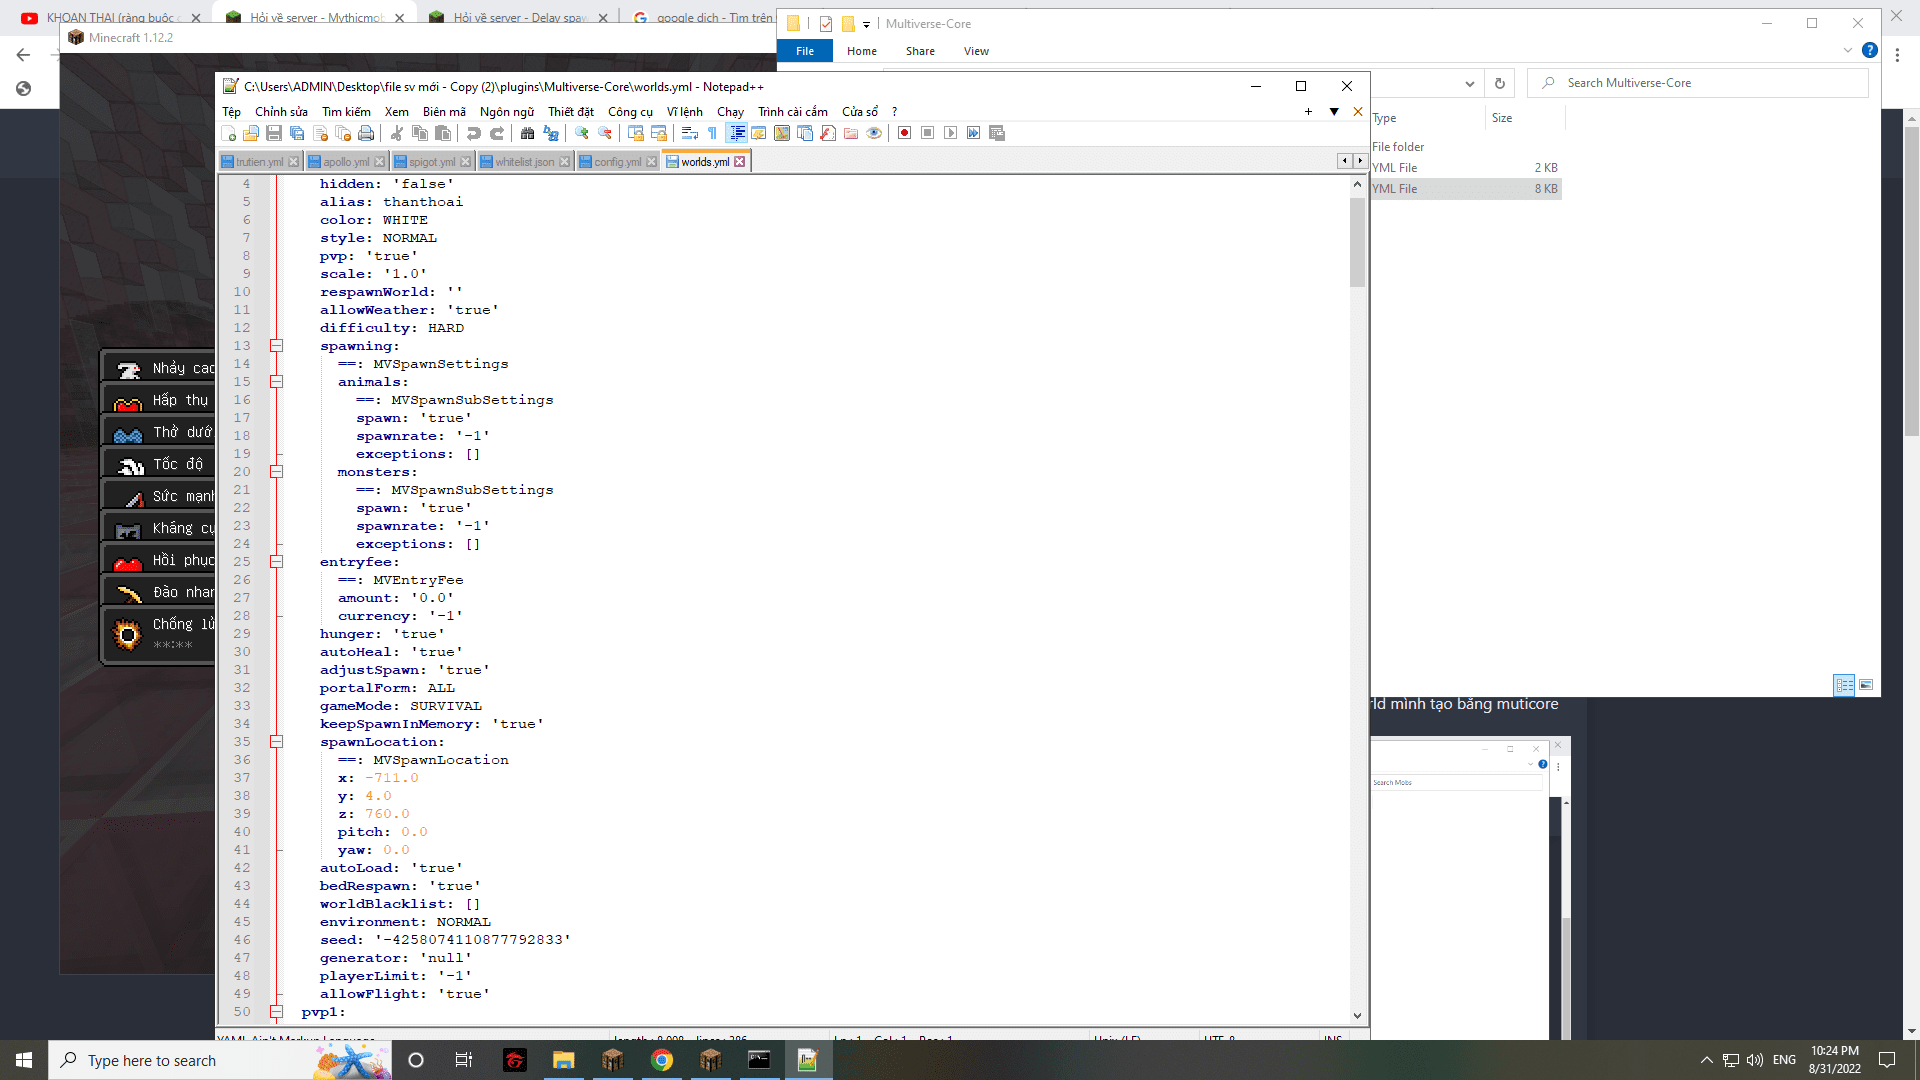
Task: Click the Find binoculars icon
Action: (527, 133)
